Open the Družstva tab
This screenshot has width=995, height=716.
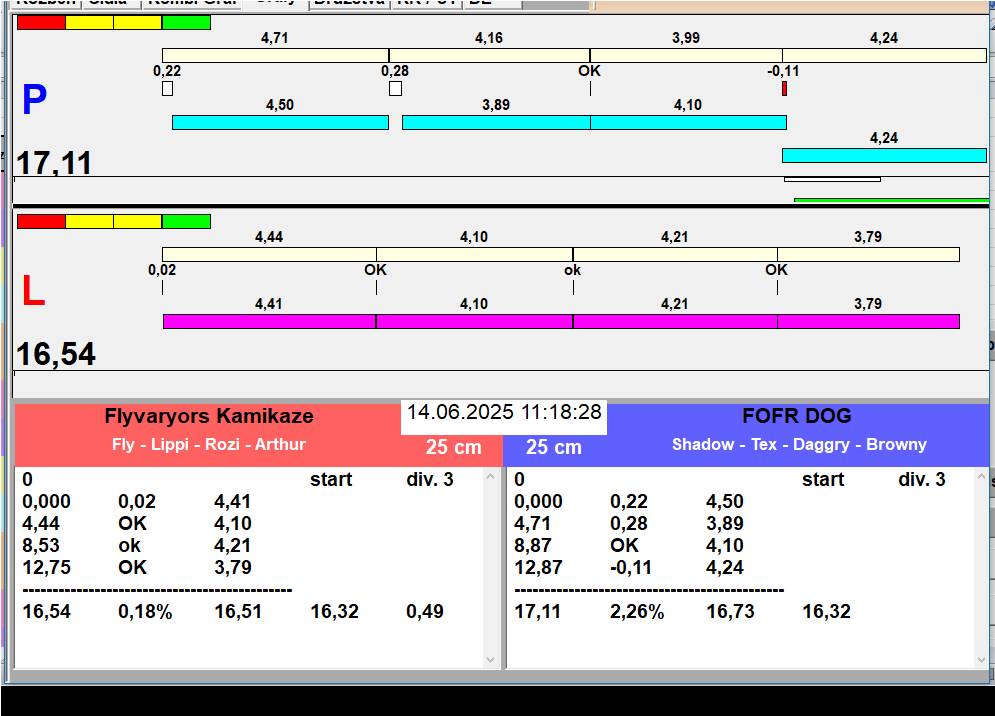(348, 3)
